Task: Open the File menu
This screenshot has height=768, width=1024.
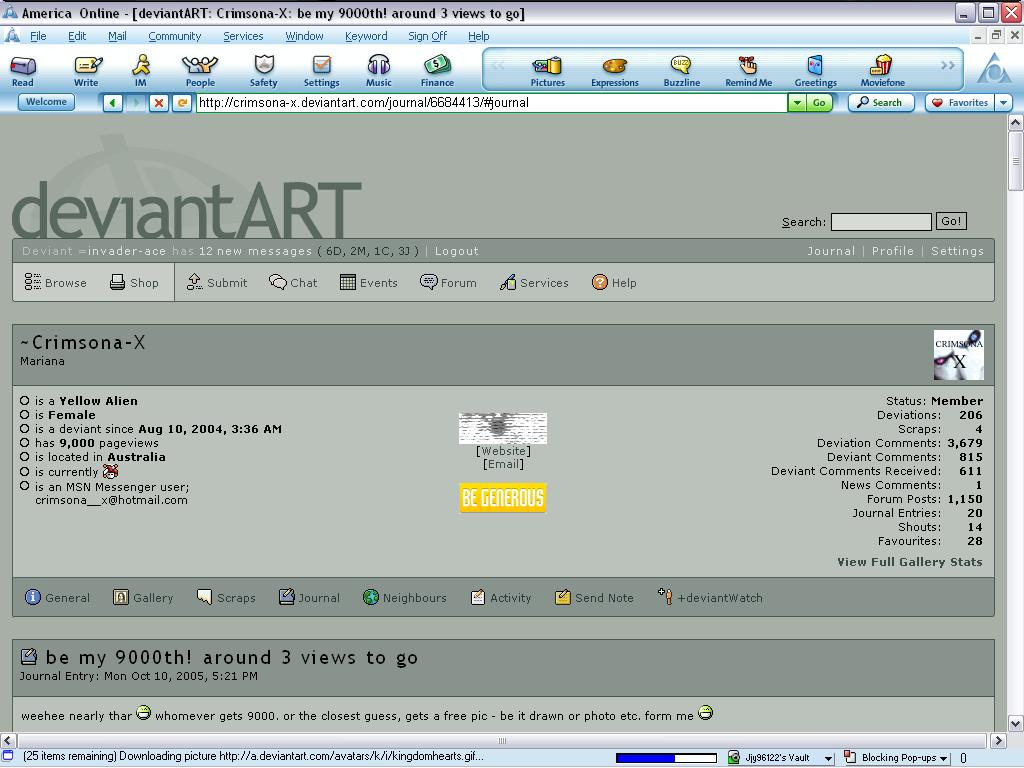Action: tap(38, 36)
